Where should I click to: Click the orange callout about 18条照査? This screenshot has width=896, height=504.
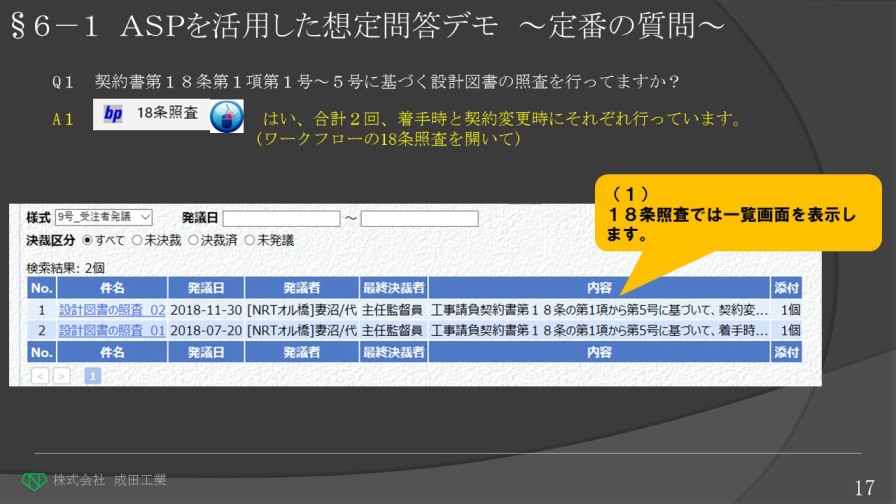tap(737, 212)
